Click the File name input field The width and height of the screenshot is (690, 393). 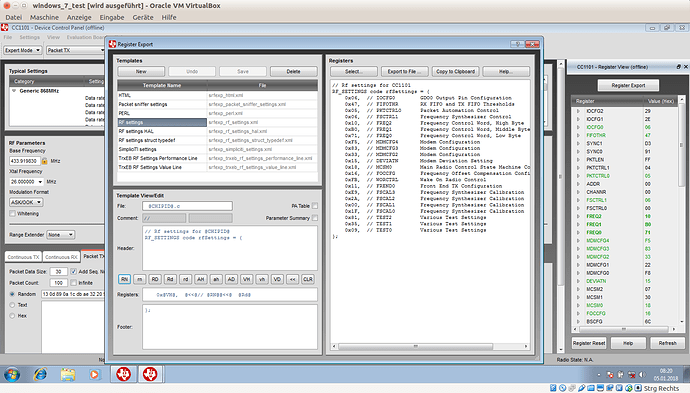pyautogui.click(x=187, y=206)
